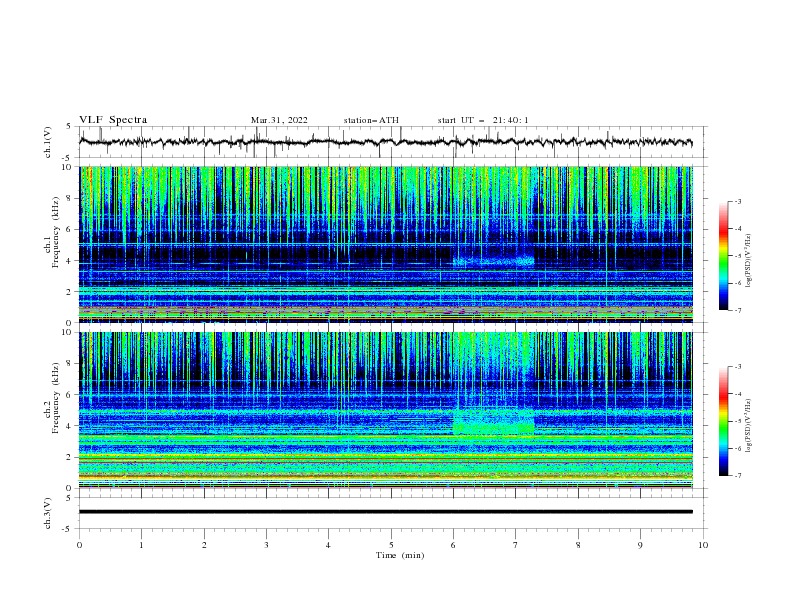Click the date 'Mar.31, 2022'
This screenshot has height=612, width=792.
279,120
